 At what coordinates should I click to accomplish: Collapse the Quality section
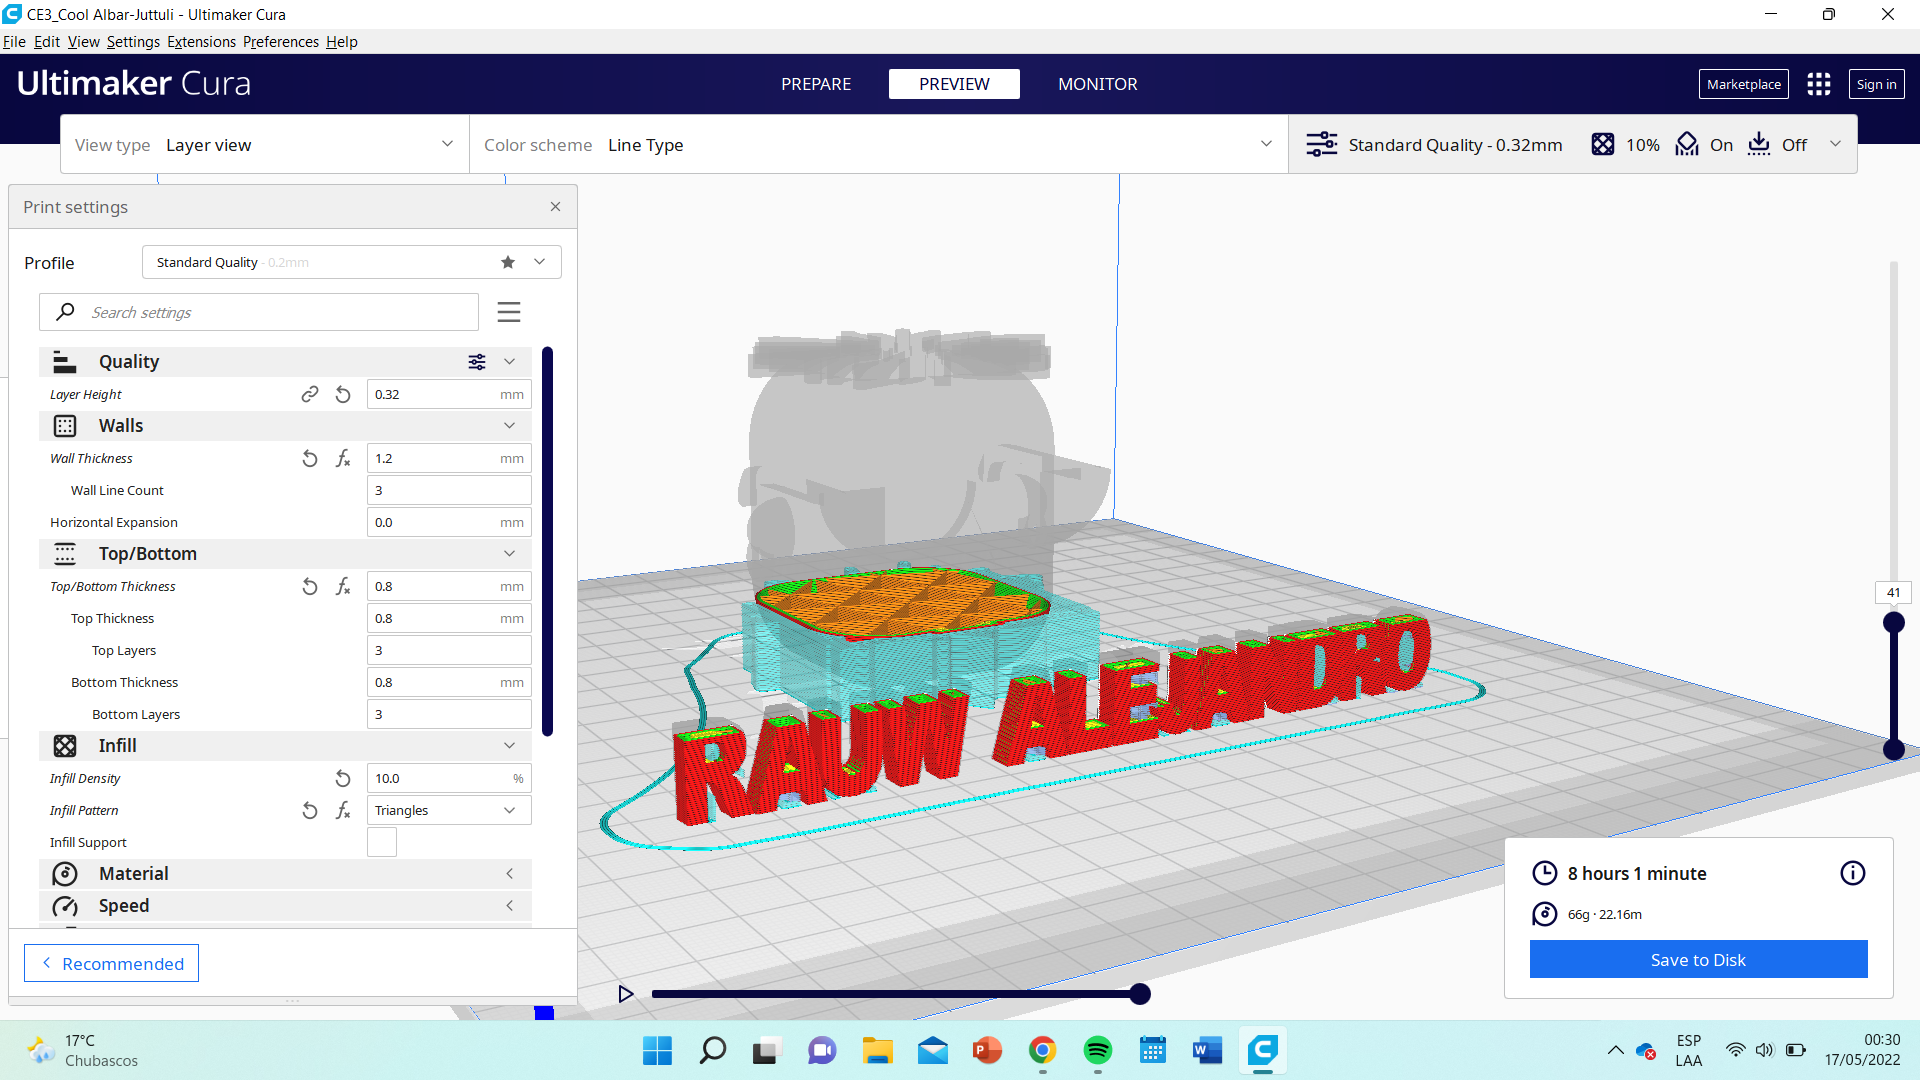(x=509, y=362)
